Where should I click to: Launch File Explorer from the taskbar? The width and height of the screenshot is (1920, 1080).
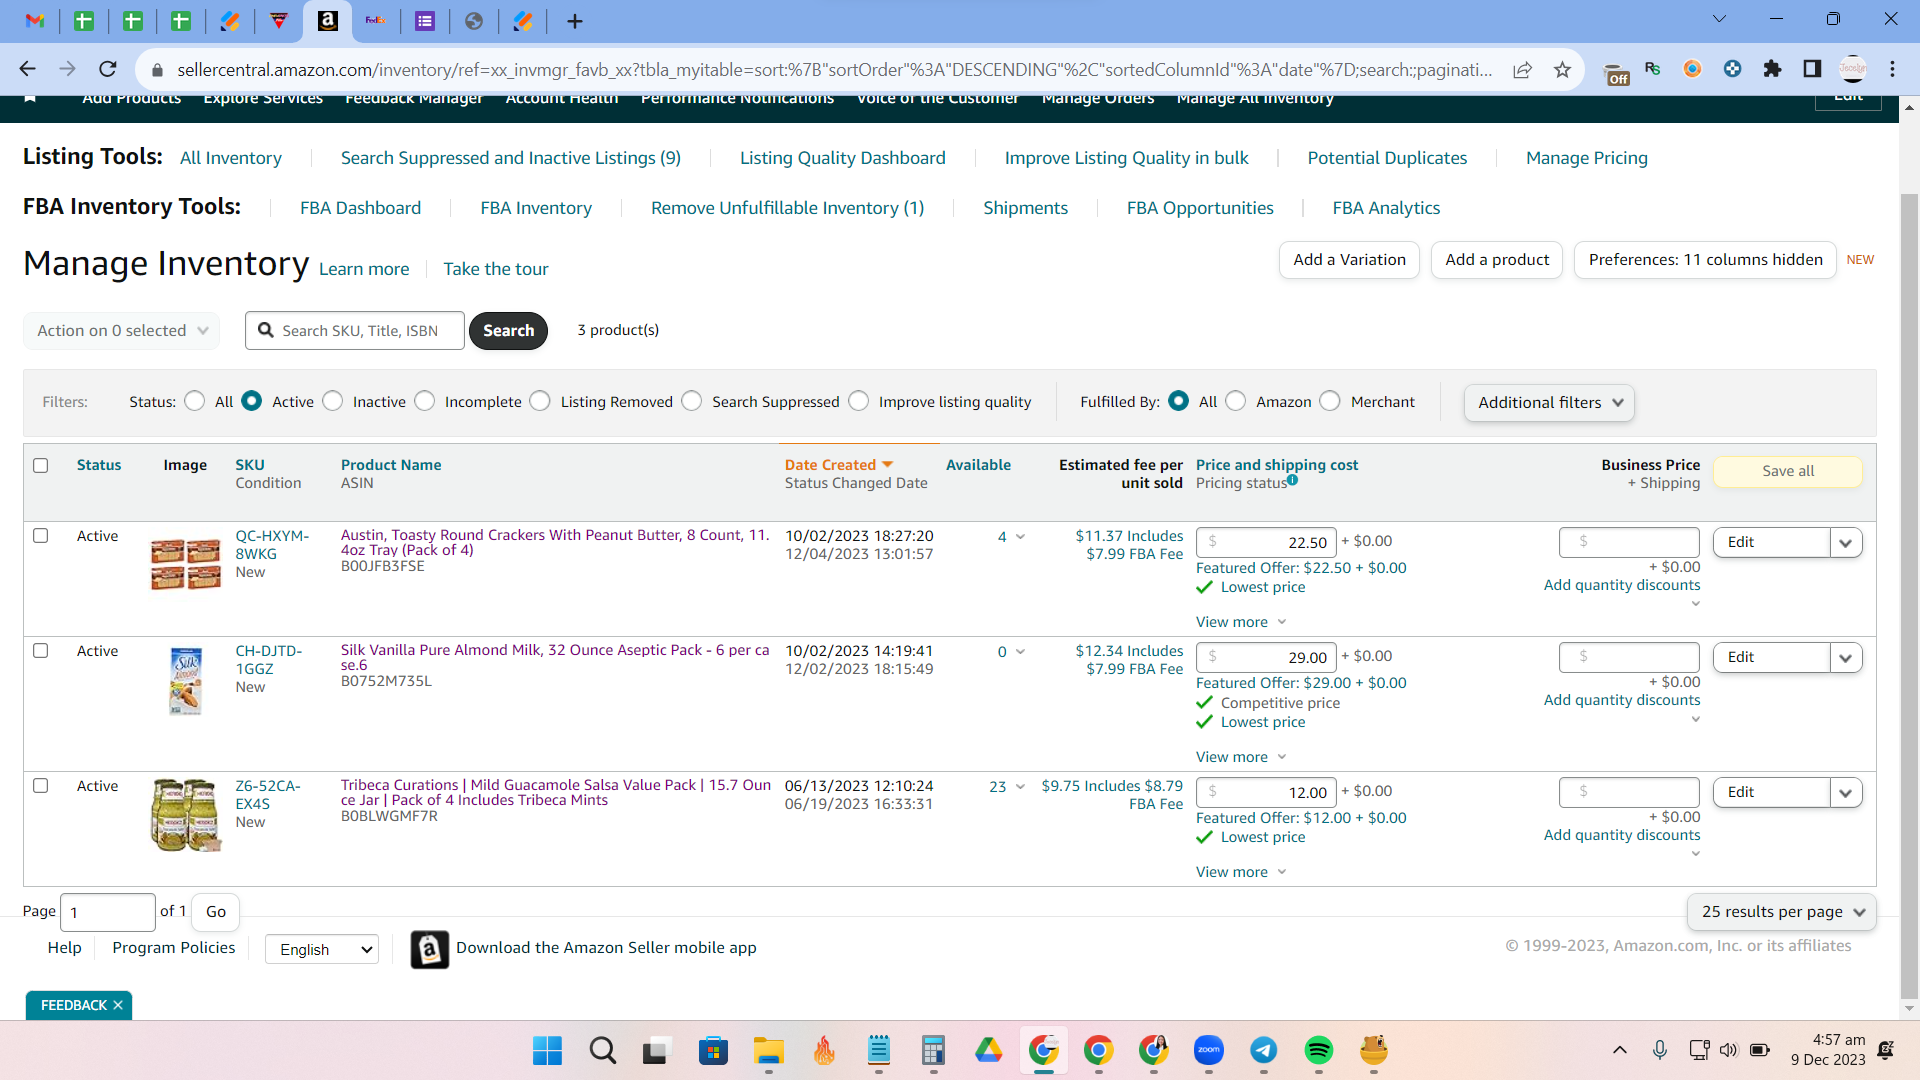[768, 1050]
